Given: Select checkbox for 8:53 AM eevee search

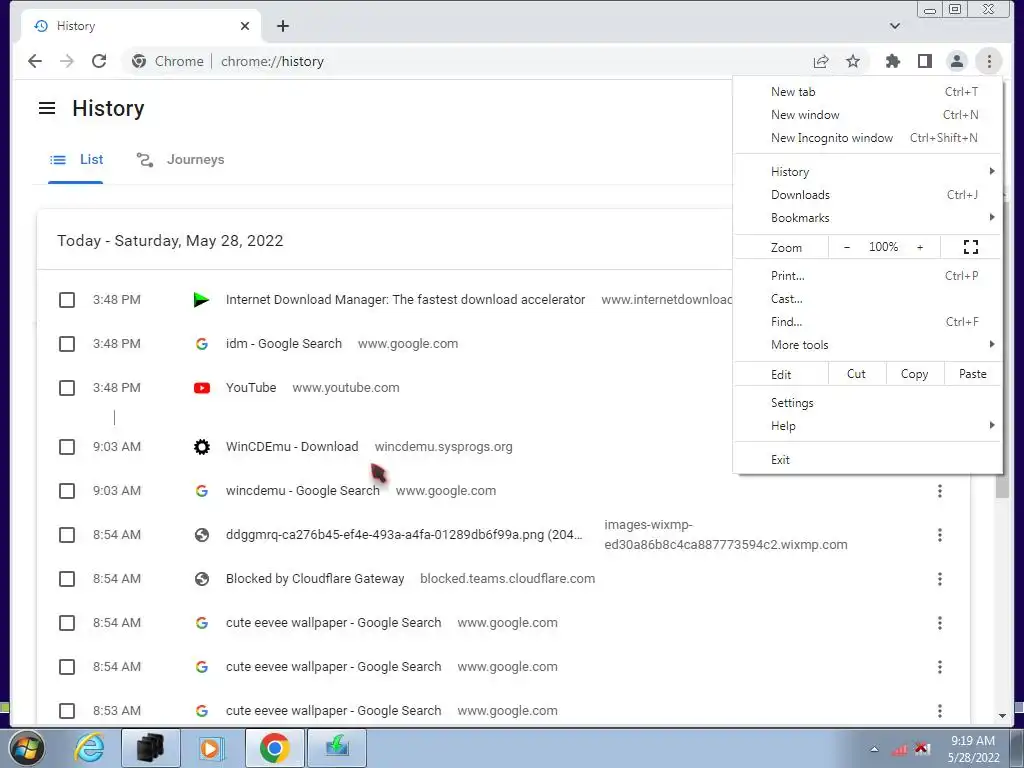Looking at the screenshot, I should [67, 711].
